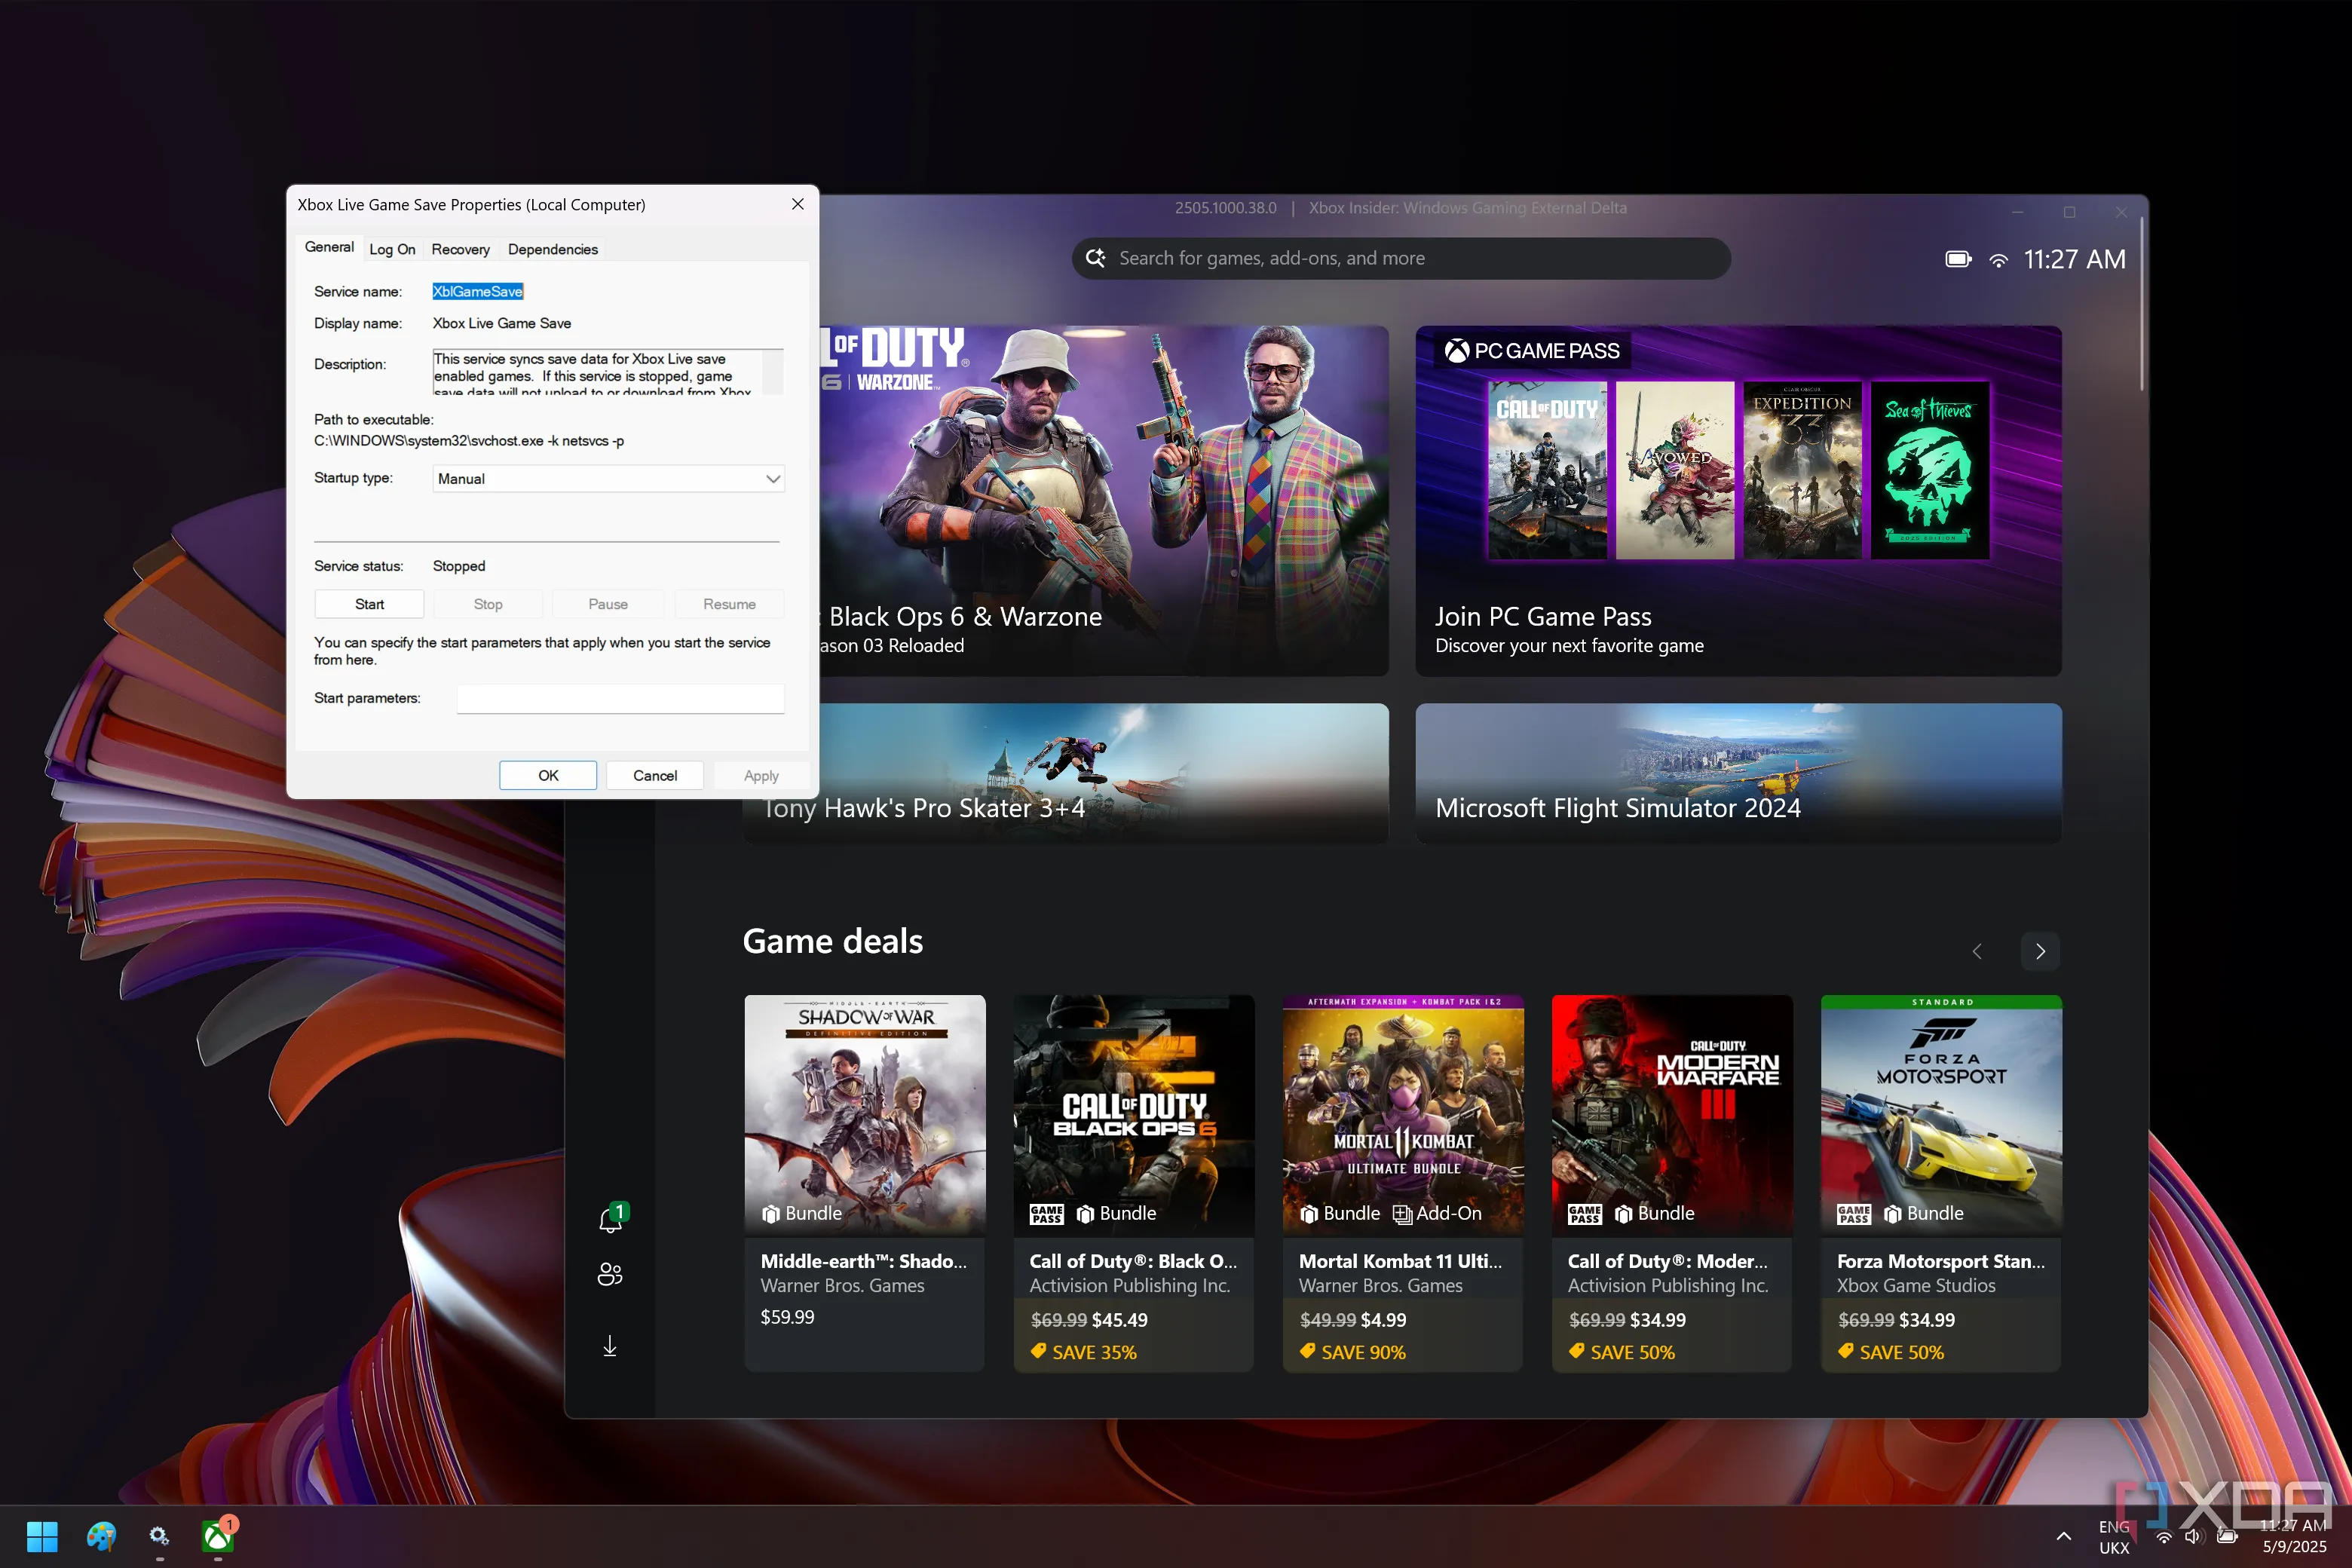Open the friends icon in Xbox sidebar
2352x1568 pixels.
tap(610, 1274)
